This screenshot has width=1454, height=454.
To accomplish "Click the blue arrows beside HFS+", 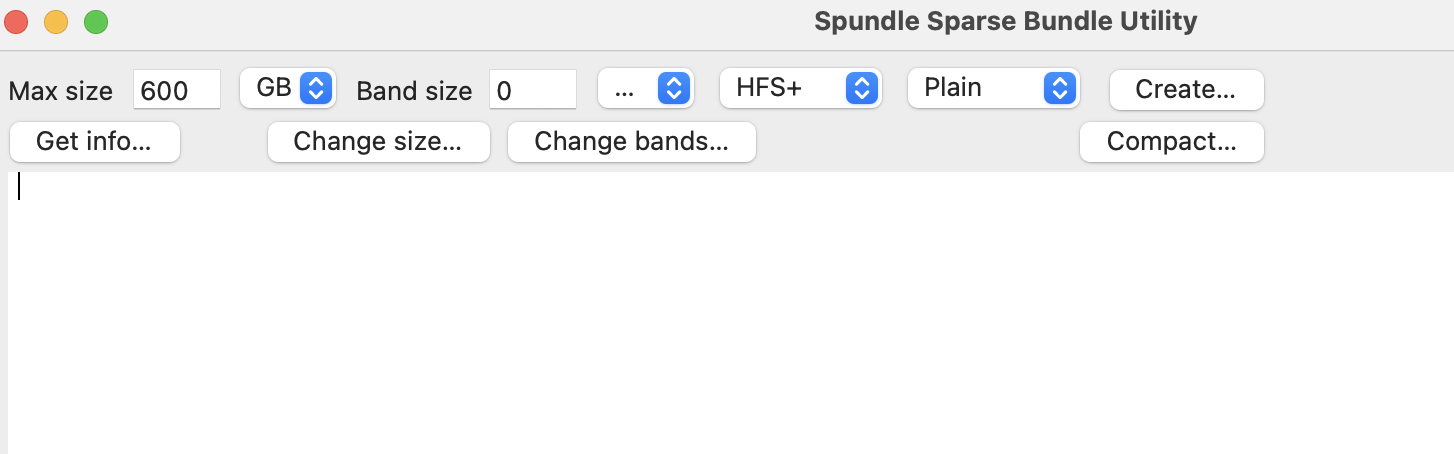I will [x=861, y=88].
